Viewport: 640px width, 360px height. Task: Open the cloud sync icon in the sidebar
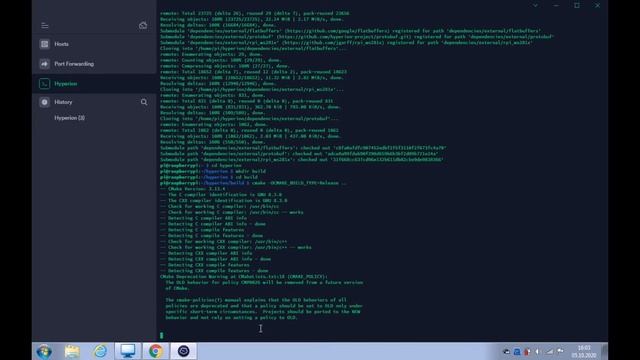pos(143,25)
